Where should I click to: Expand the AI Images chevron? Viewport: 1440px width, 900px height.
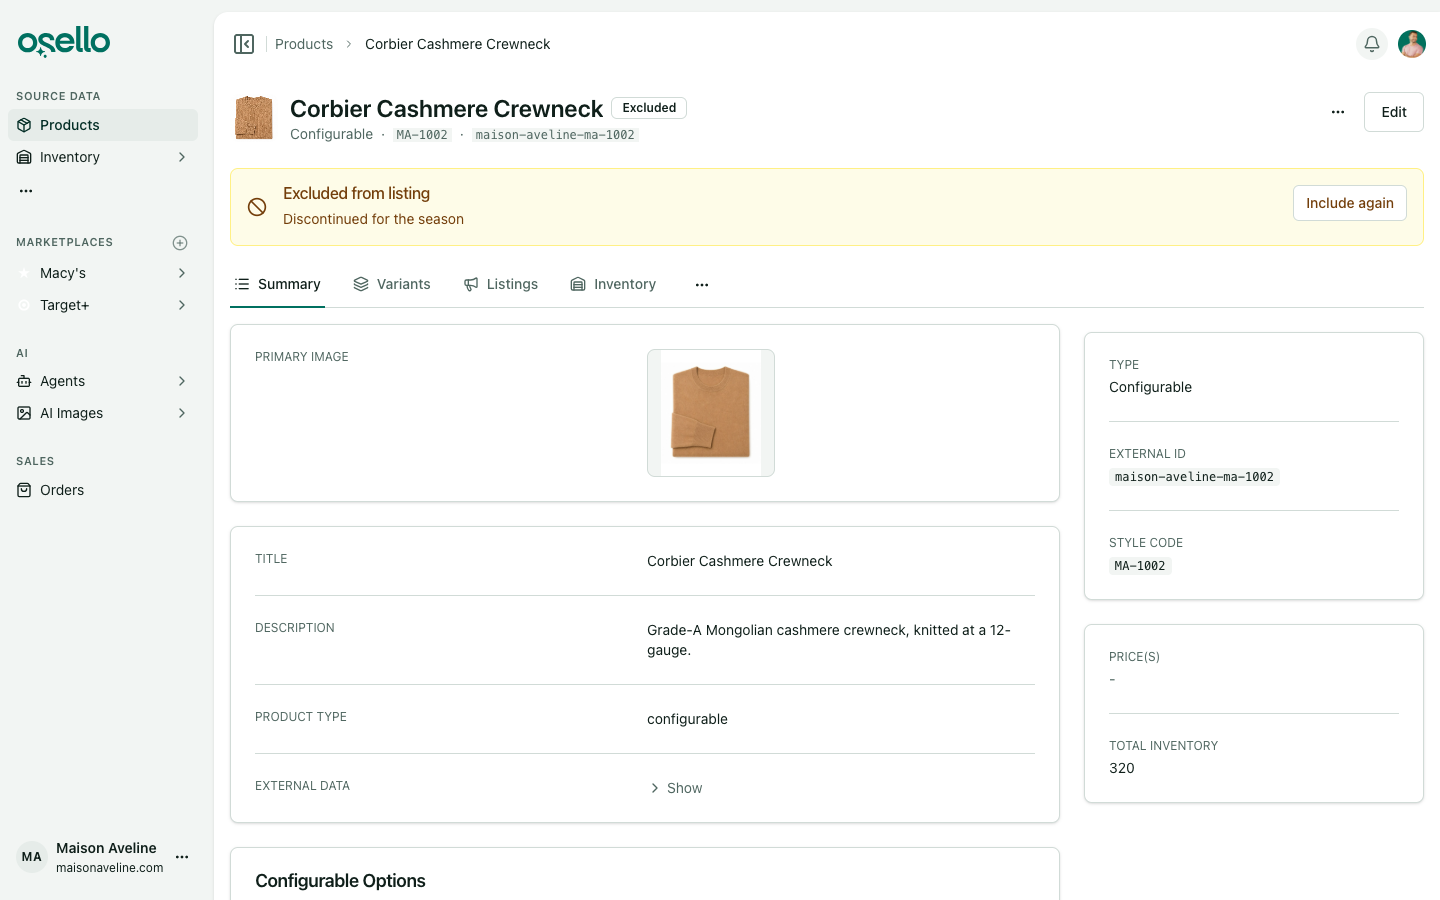click(182, 413)
